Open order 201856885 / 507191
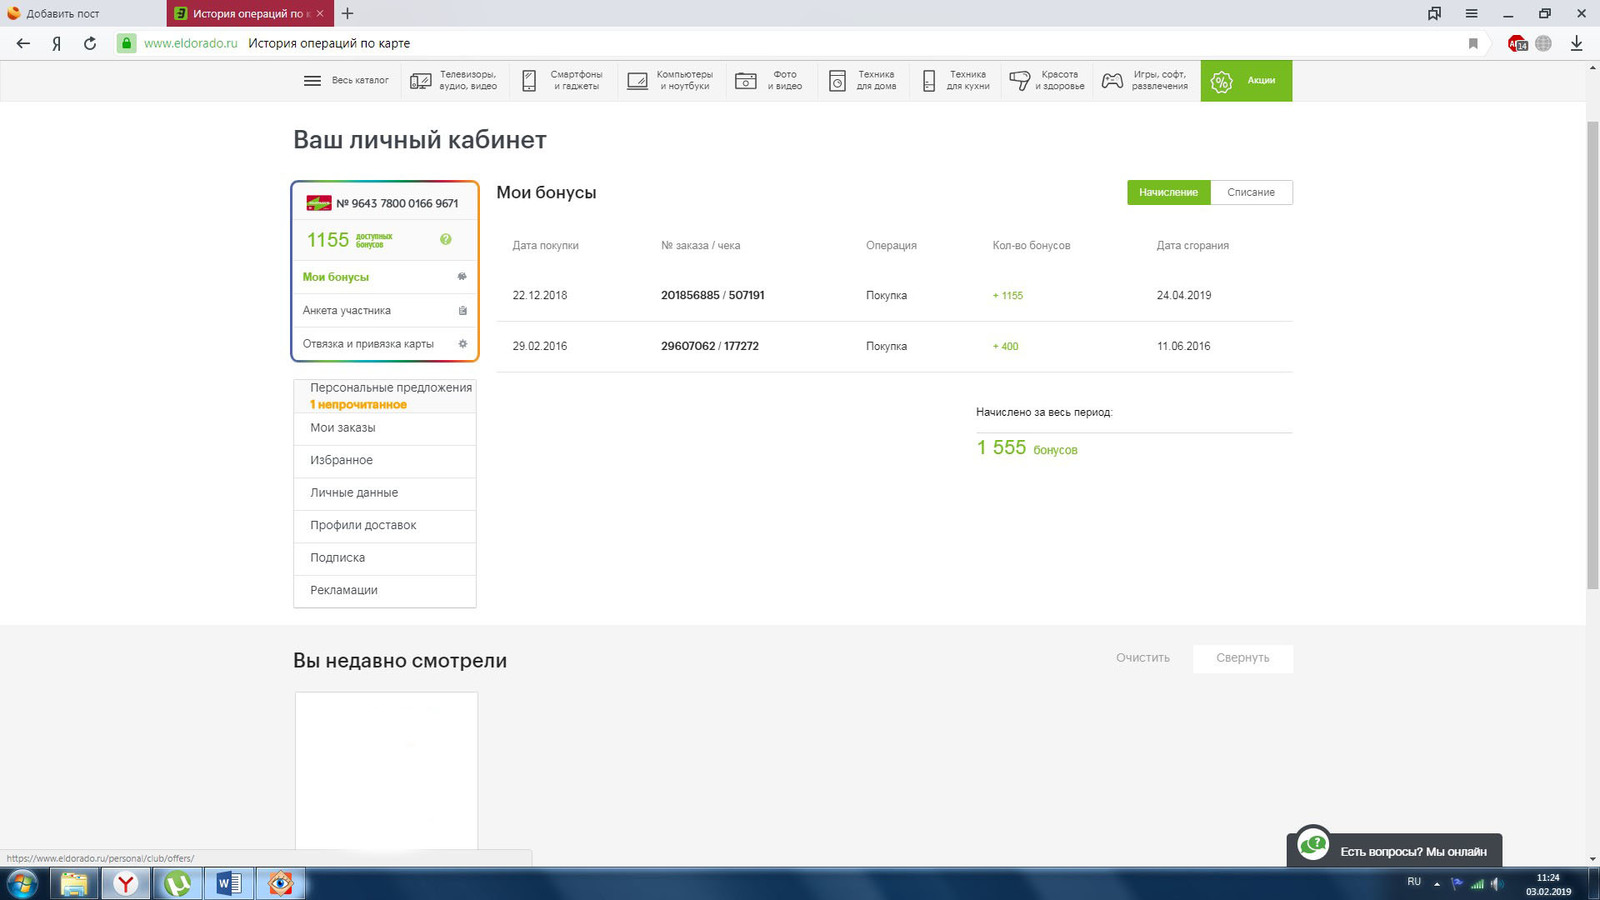The width and height of the screenshot is (1600, 900). click(x=712, y=295)
